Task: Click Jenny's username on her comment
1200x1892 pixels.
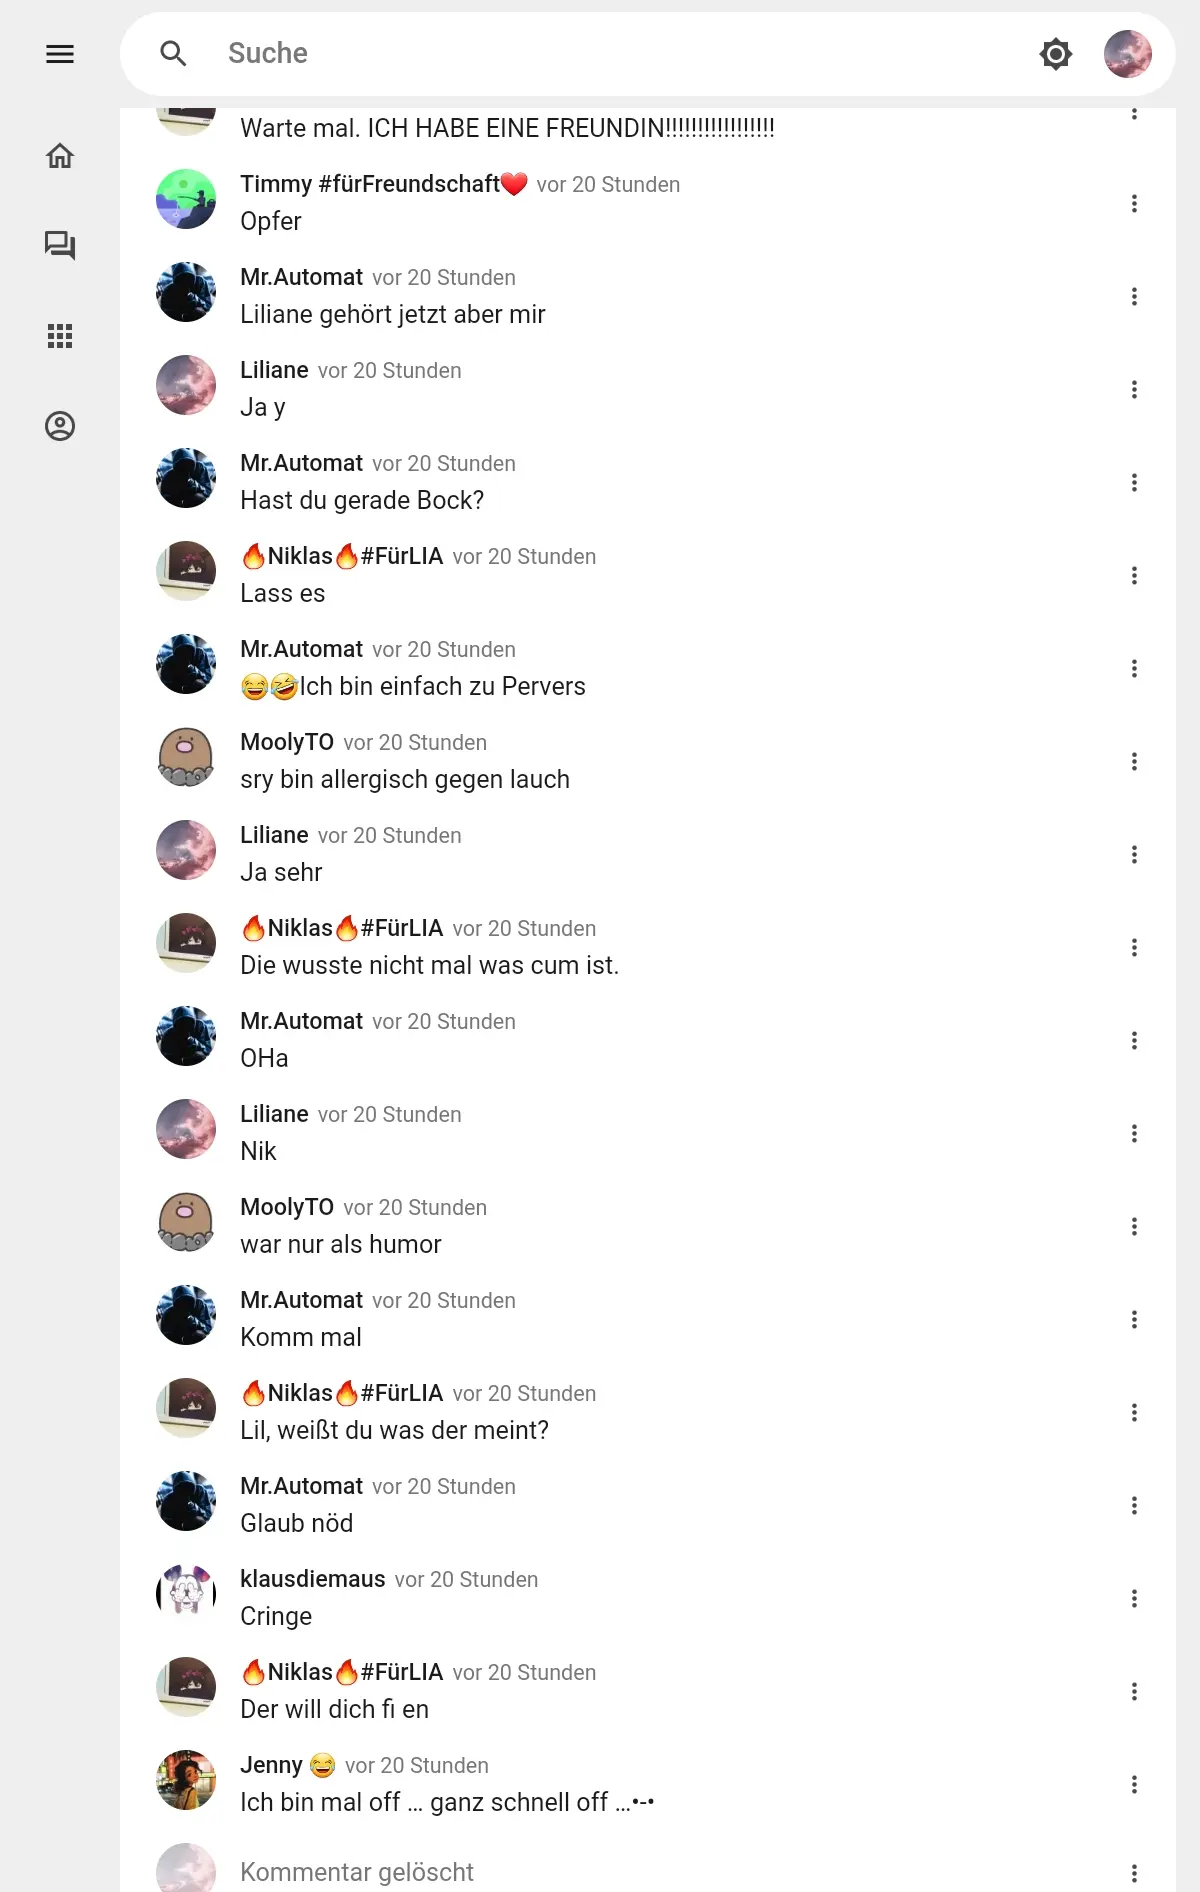Action: [271, 1765]
